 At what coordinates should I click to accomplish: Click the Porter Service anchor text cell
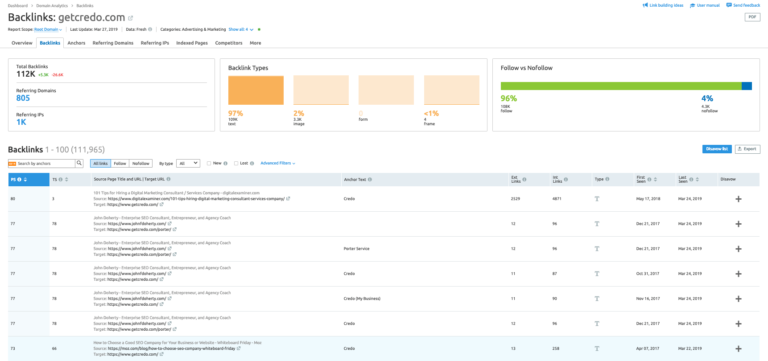click(x=357, y=249)
